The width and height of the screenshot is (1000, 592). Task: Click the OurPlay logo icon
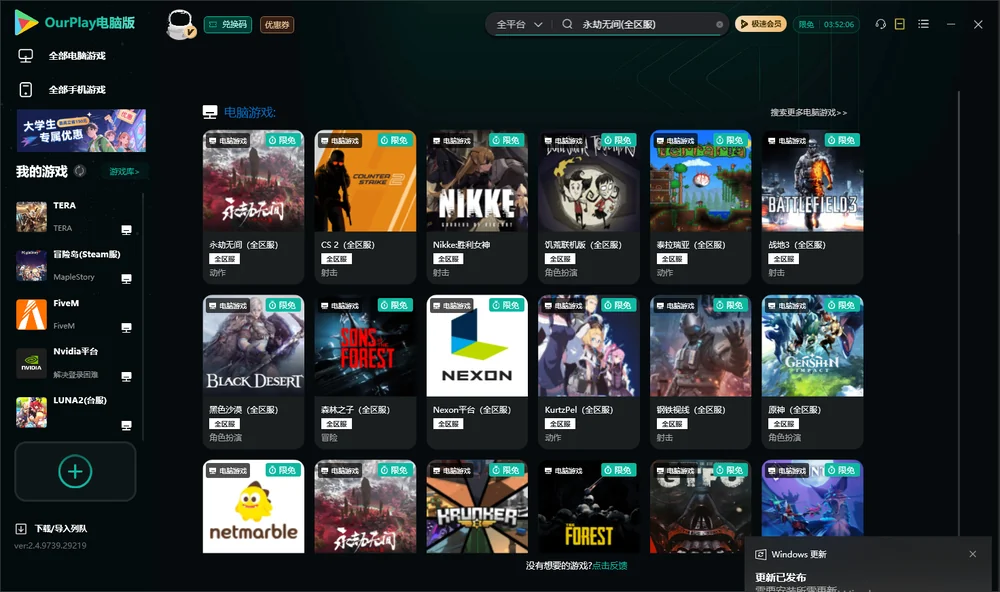[26, 22]
